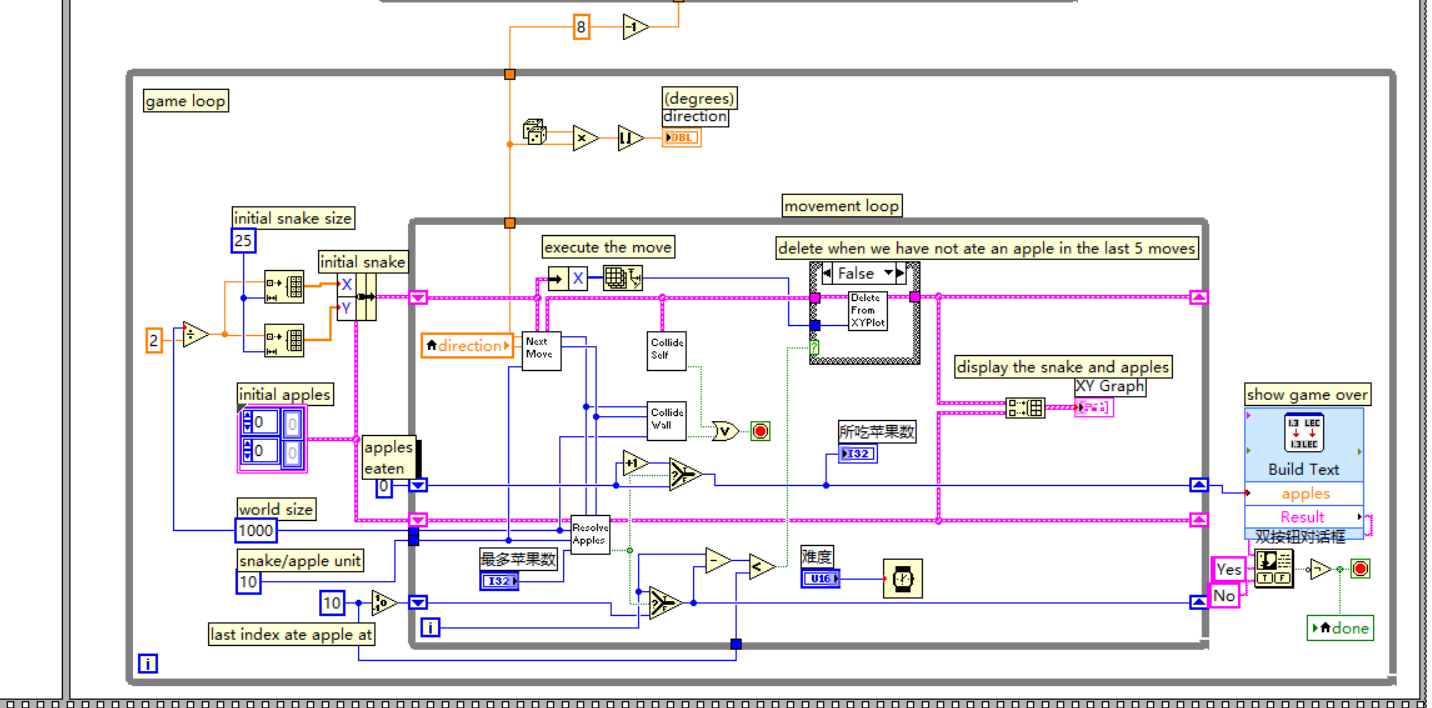The image size is (1432, 708).
Task: Select the Collide Wall subVI
Action: pos(667,421)
